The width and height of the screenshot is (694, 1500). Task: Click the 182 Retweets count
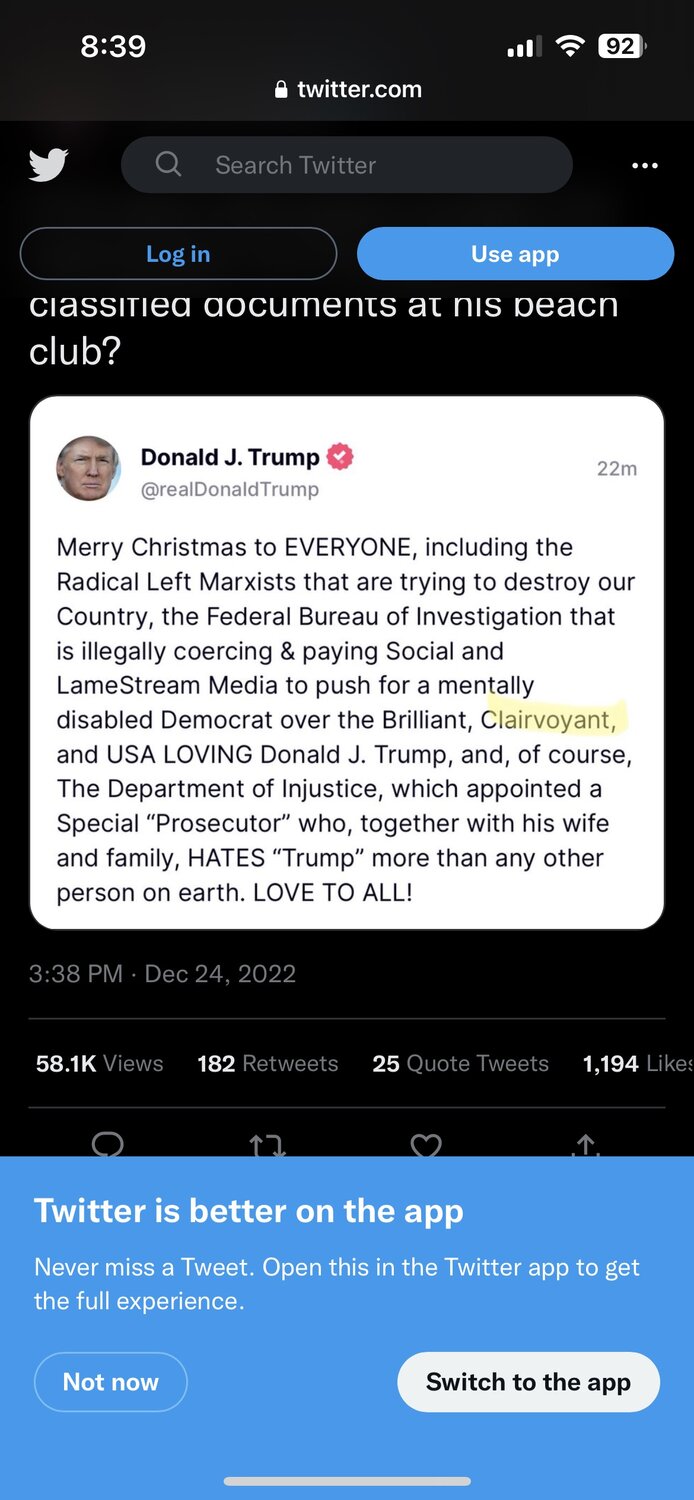267,1063
